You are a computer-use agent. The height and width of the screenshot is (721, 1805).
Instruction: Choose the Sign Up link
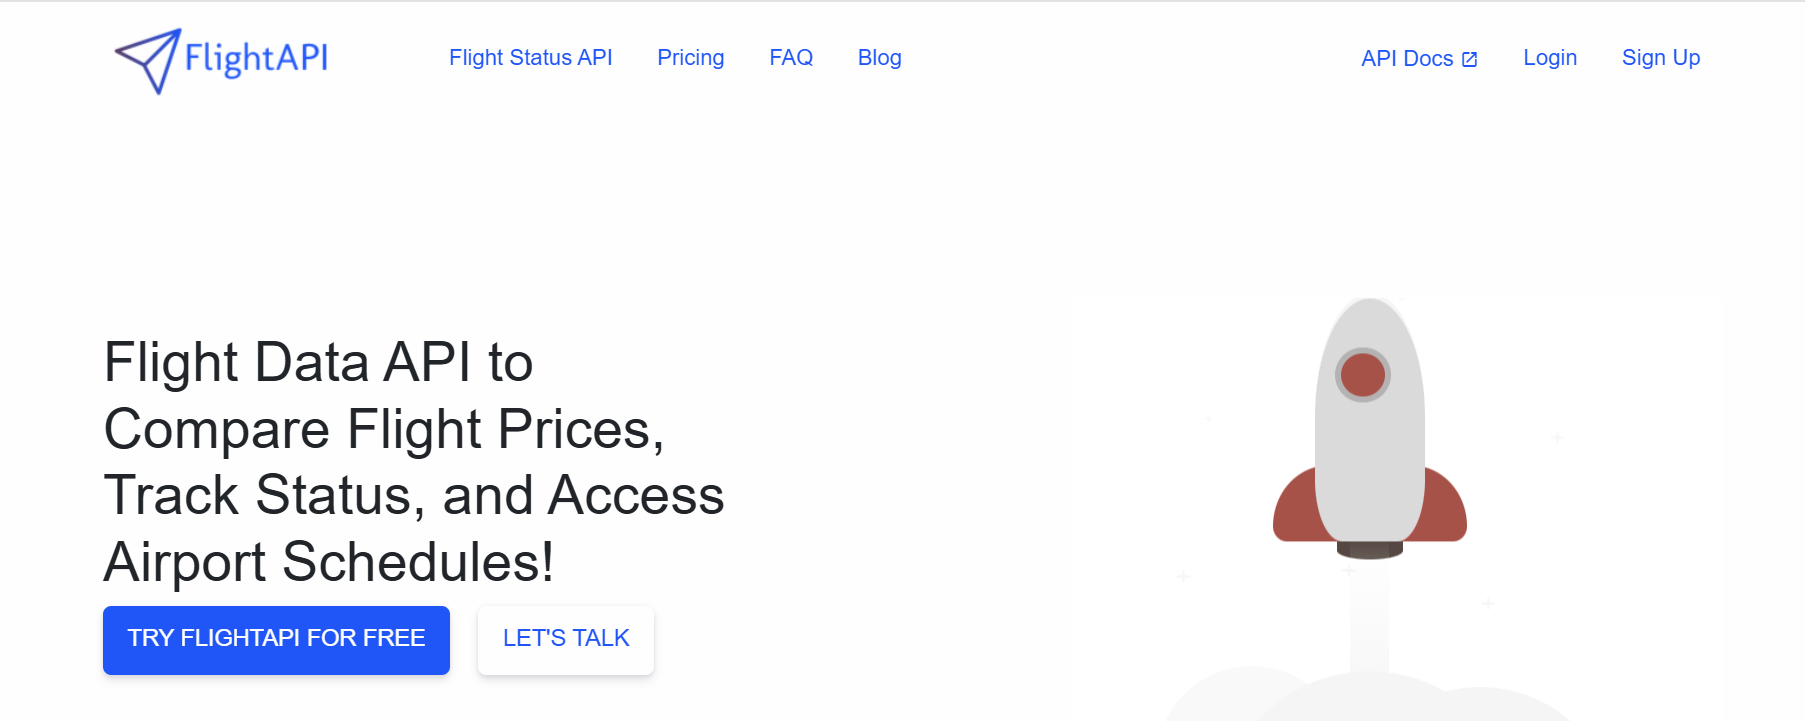point(1661,58)
